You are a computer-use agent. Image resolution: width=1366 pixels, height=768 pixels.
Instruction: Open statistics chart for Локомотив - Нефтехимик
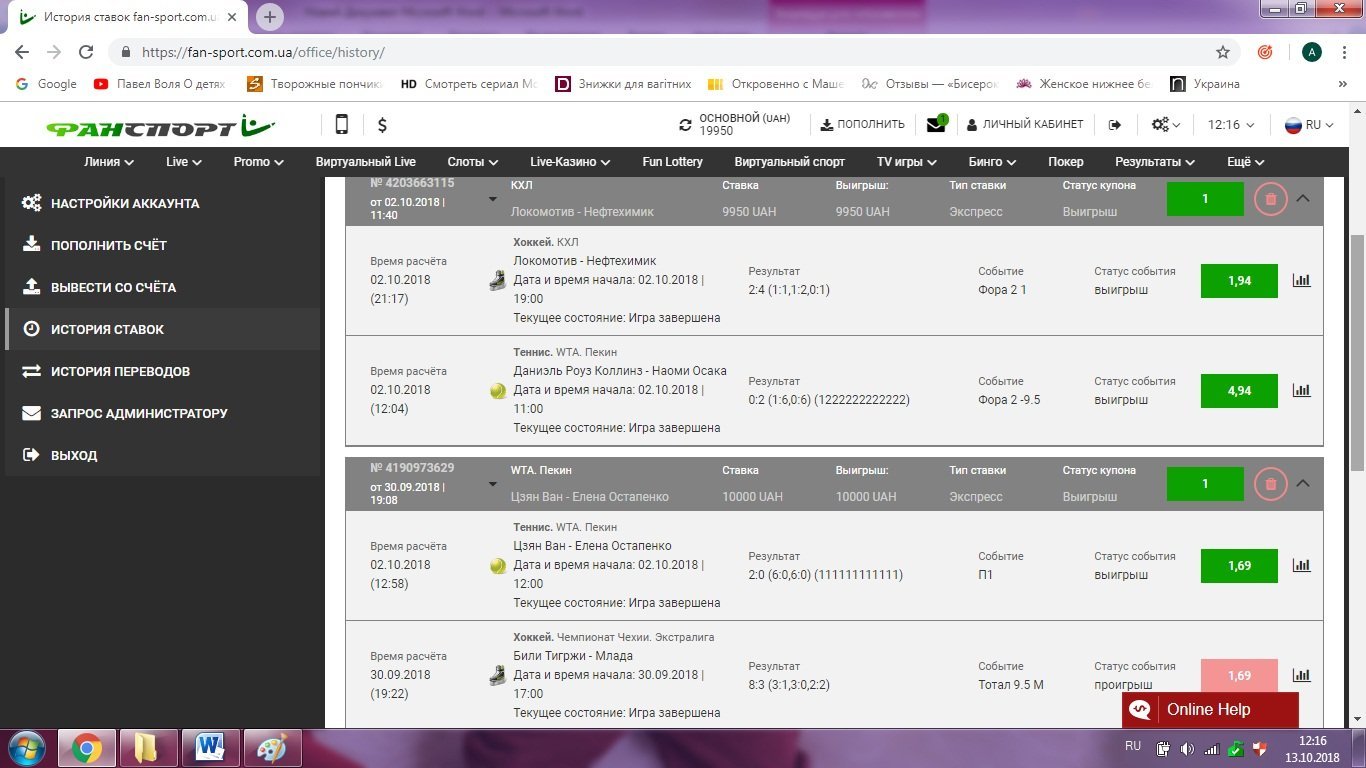pyautogui.click(x=1301, y=281)
